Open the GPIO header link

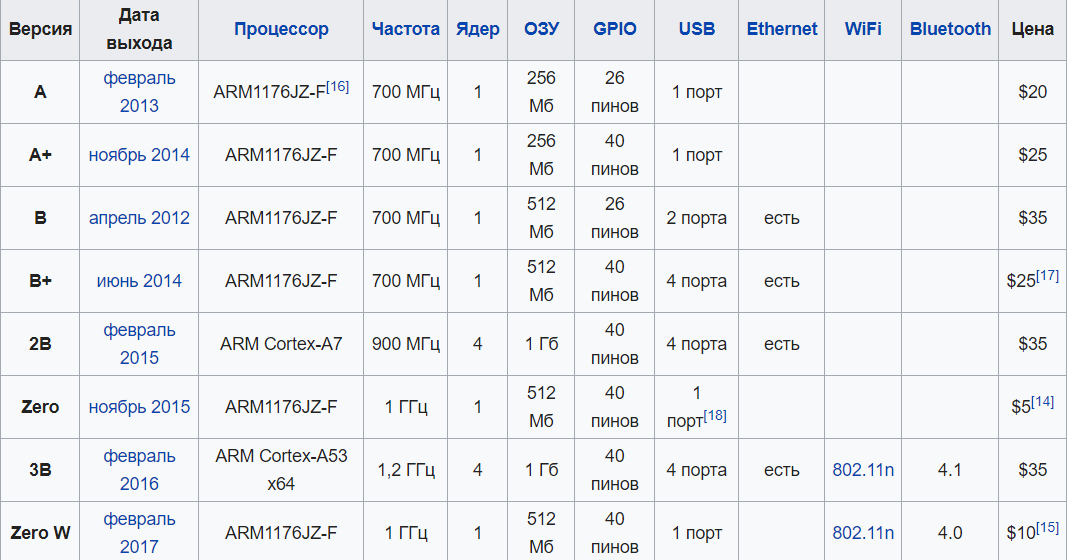(x=614, y=29)
